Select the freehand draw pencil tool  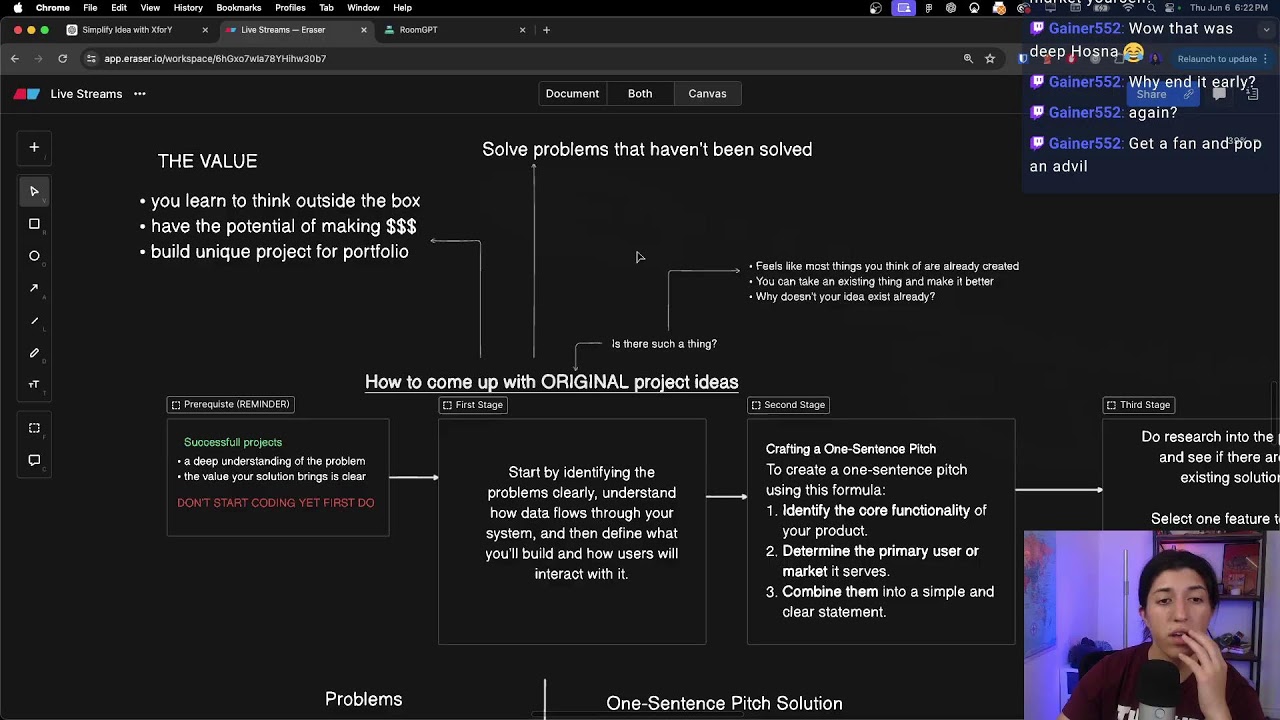34,353
